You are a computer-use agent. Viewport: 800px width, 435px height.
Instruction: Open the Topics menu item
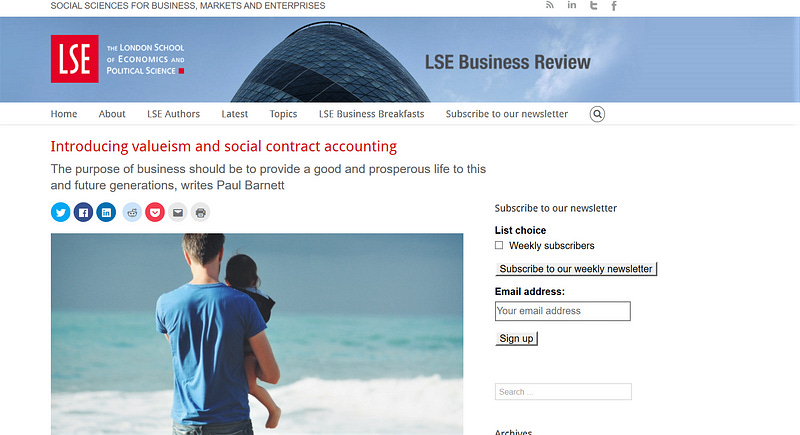(283, 114)
